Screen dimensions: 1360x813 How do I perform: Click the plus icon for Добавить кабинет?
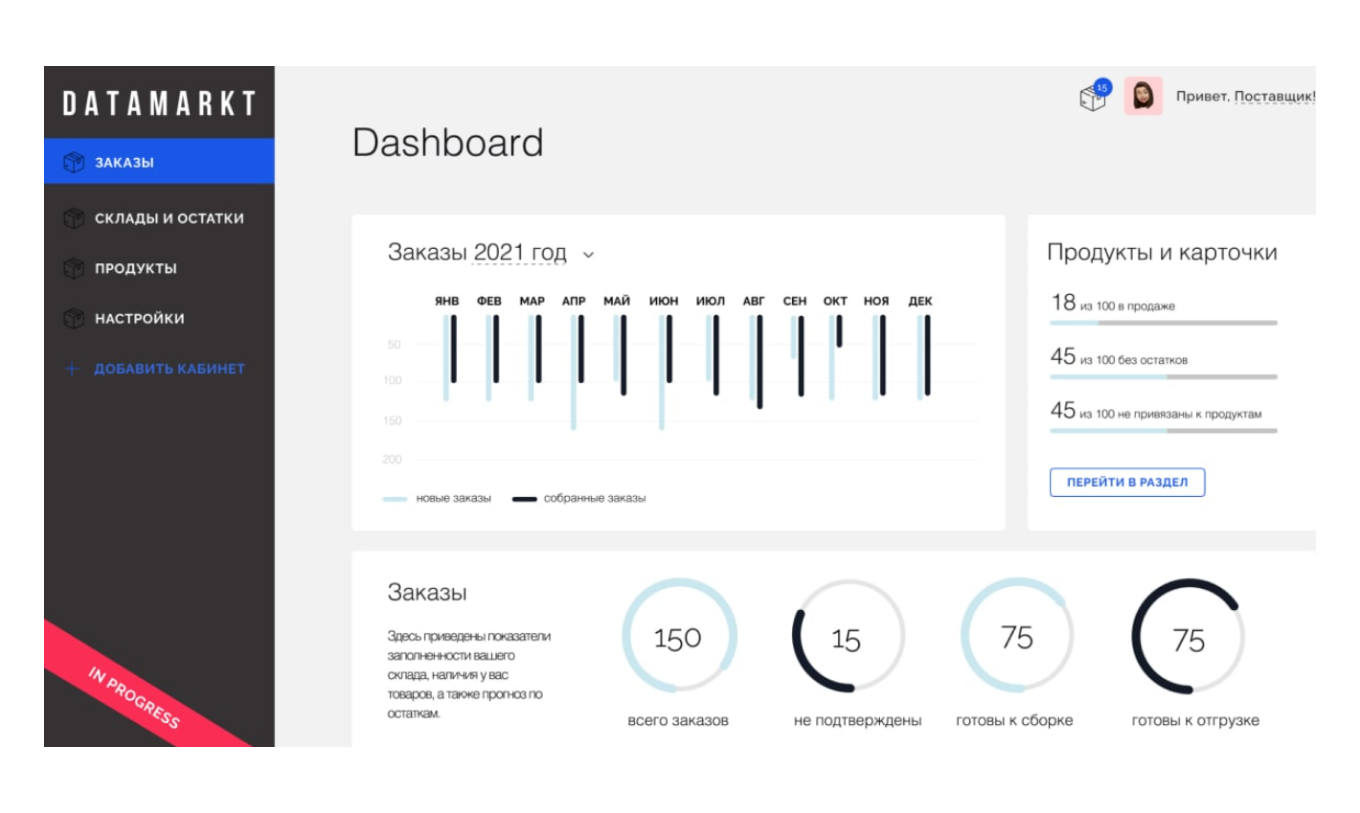click(x=72, y=369)
